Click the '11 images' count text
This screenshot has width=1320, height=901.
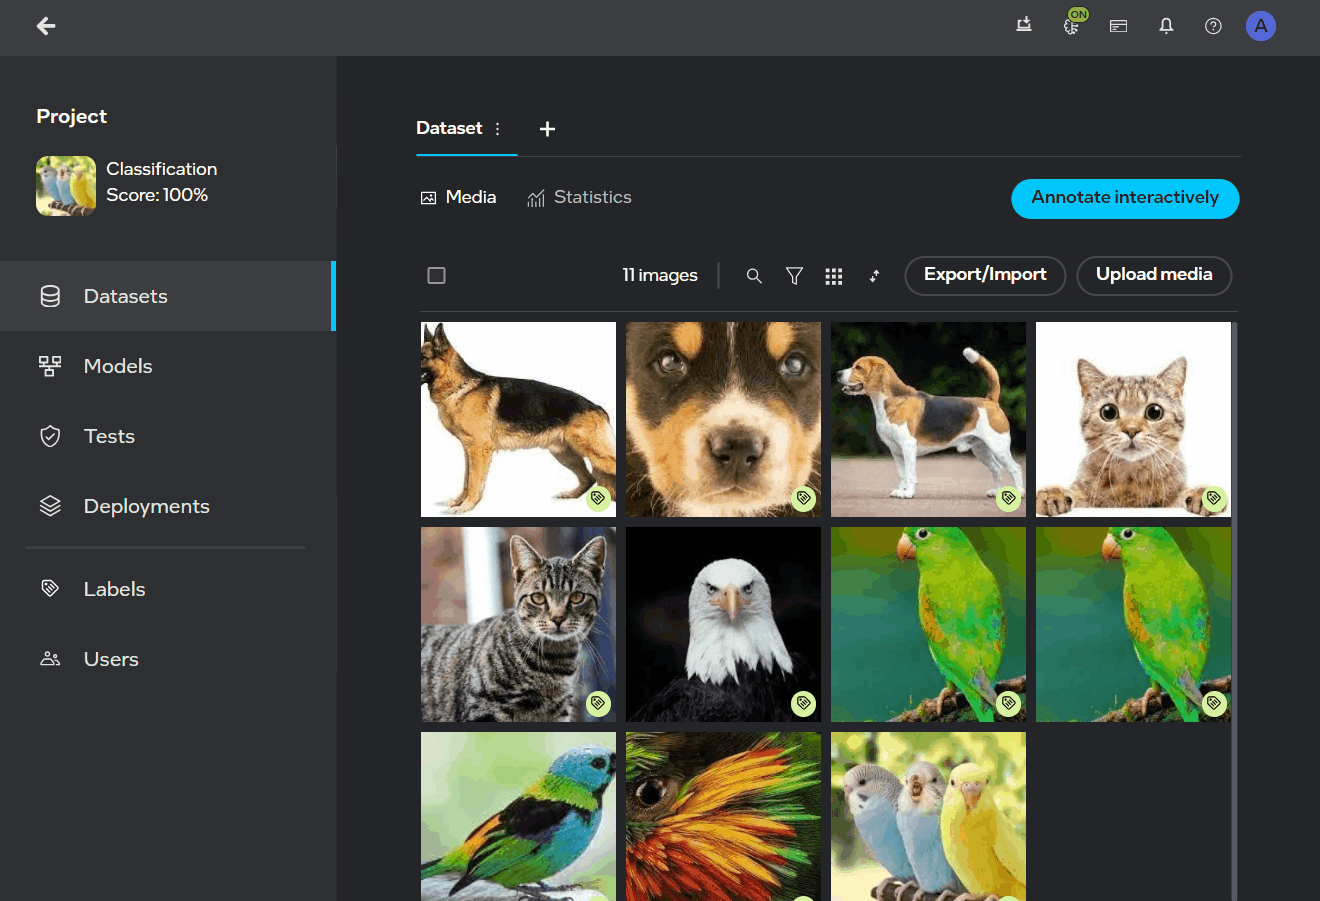click(660, 275)
